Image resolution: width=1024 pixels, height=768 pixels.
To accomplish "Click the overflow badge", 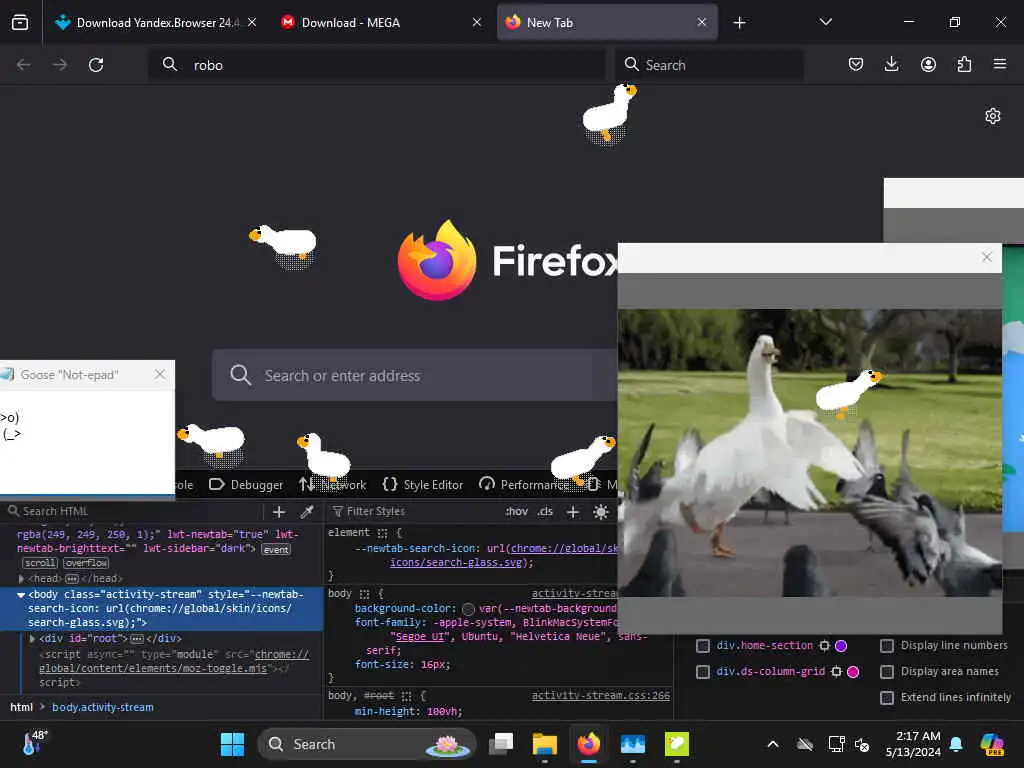I will point(86,563).
